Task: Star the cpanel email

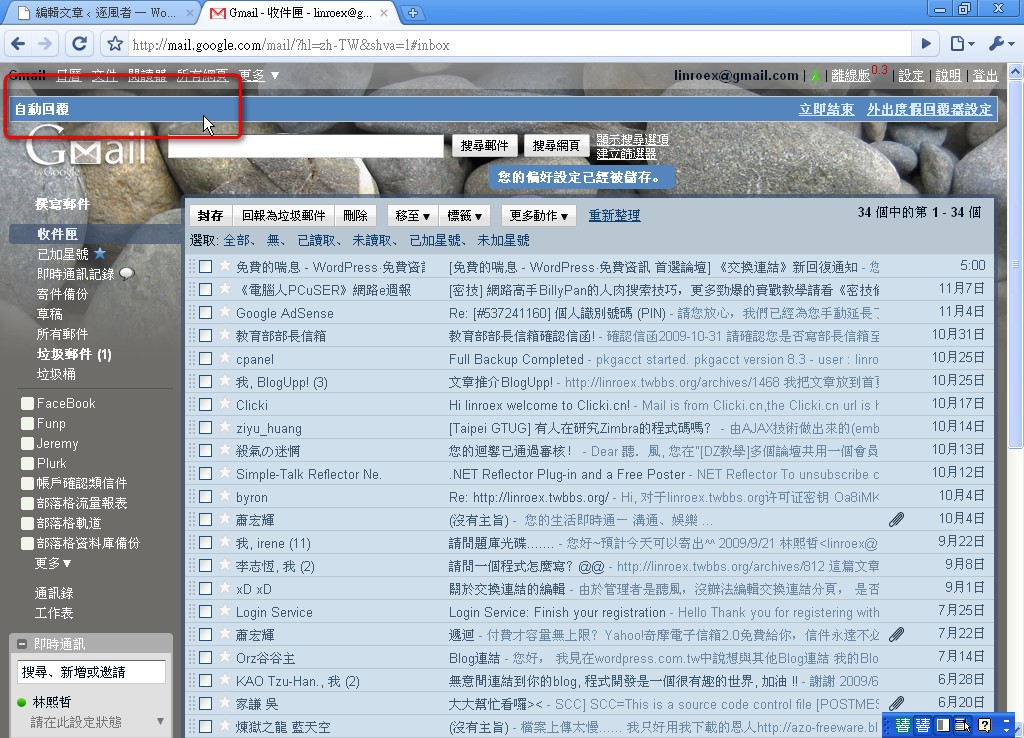Action: point(225,359)
